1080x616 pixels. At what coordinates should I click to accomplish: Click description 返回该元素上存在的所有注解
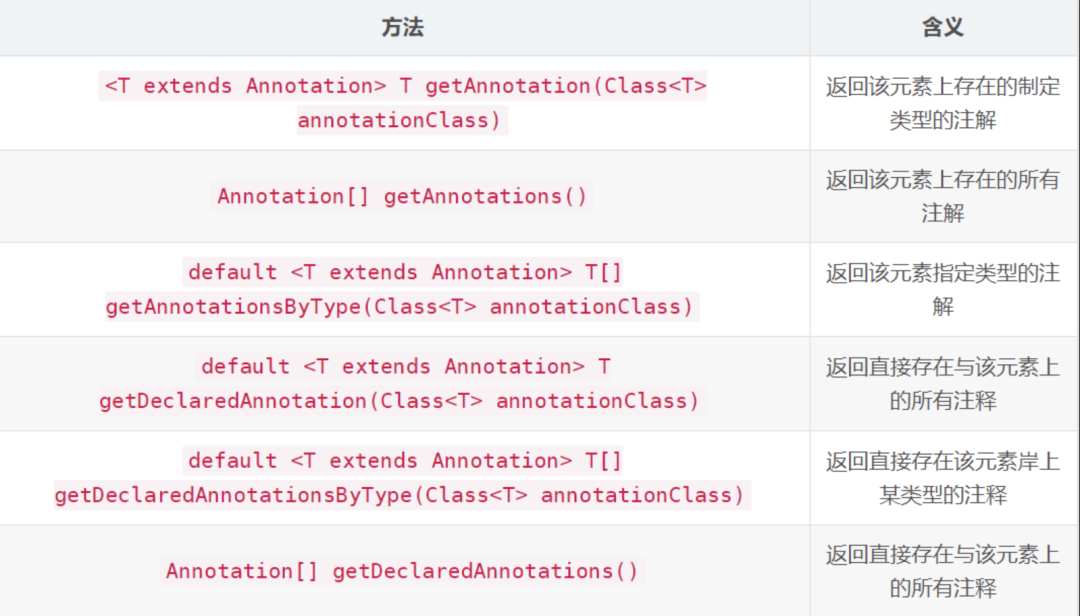coord(942,196)
